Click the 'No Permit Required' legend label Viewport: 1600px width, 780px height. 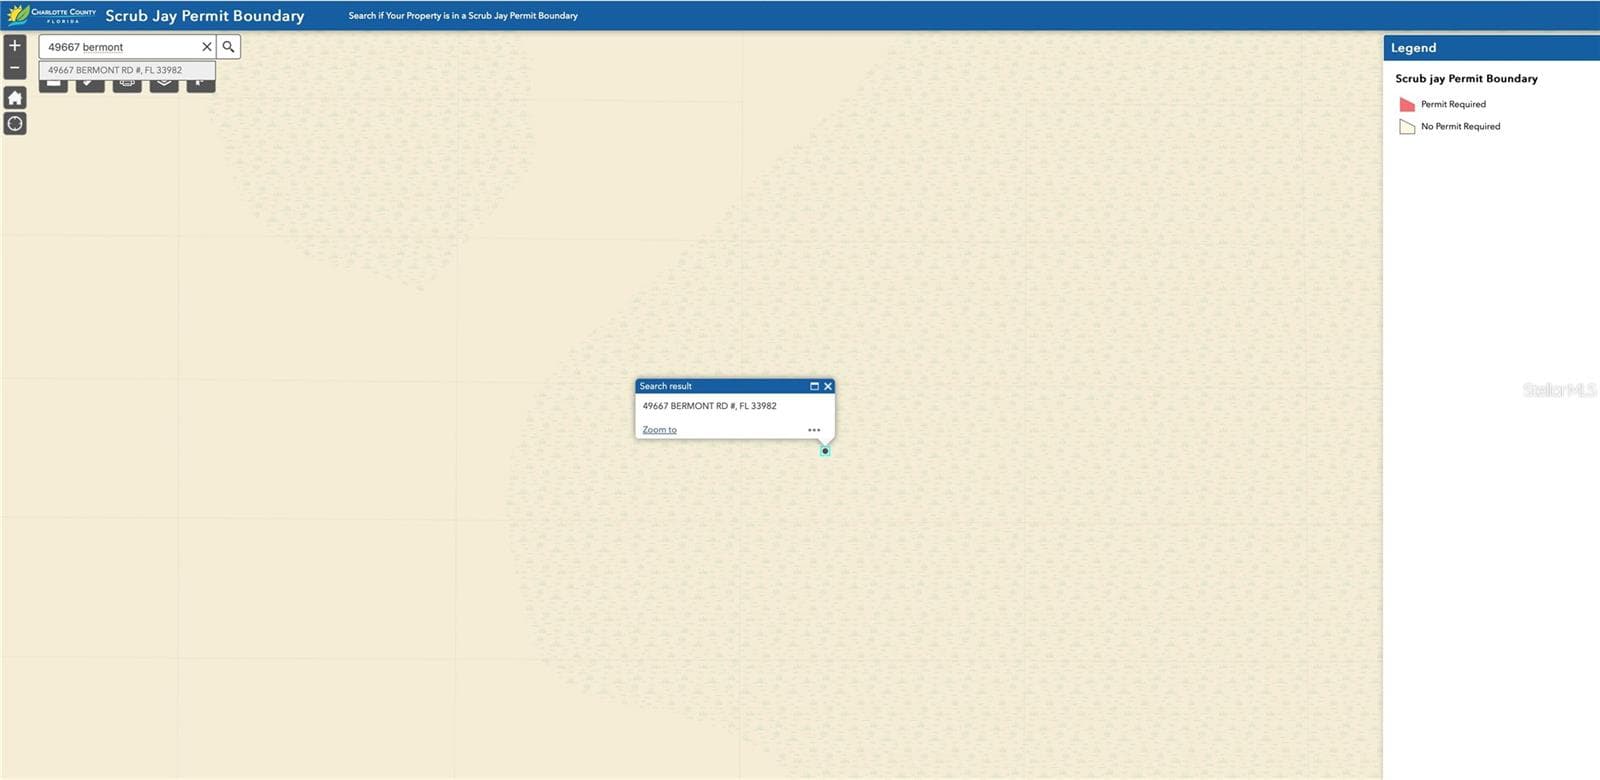click(x=1460, y=127)
